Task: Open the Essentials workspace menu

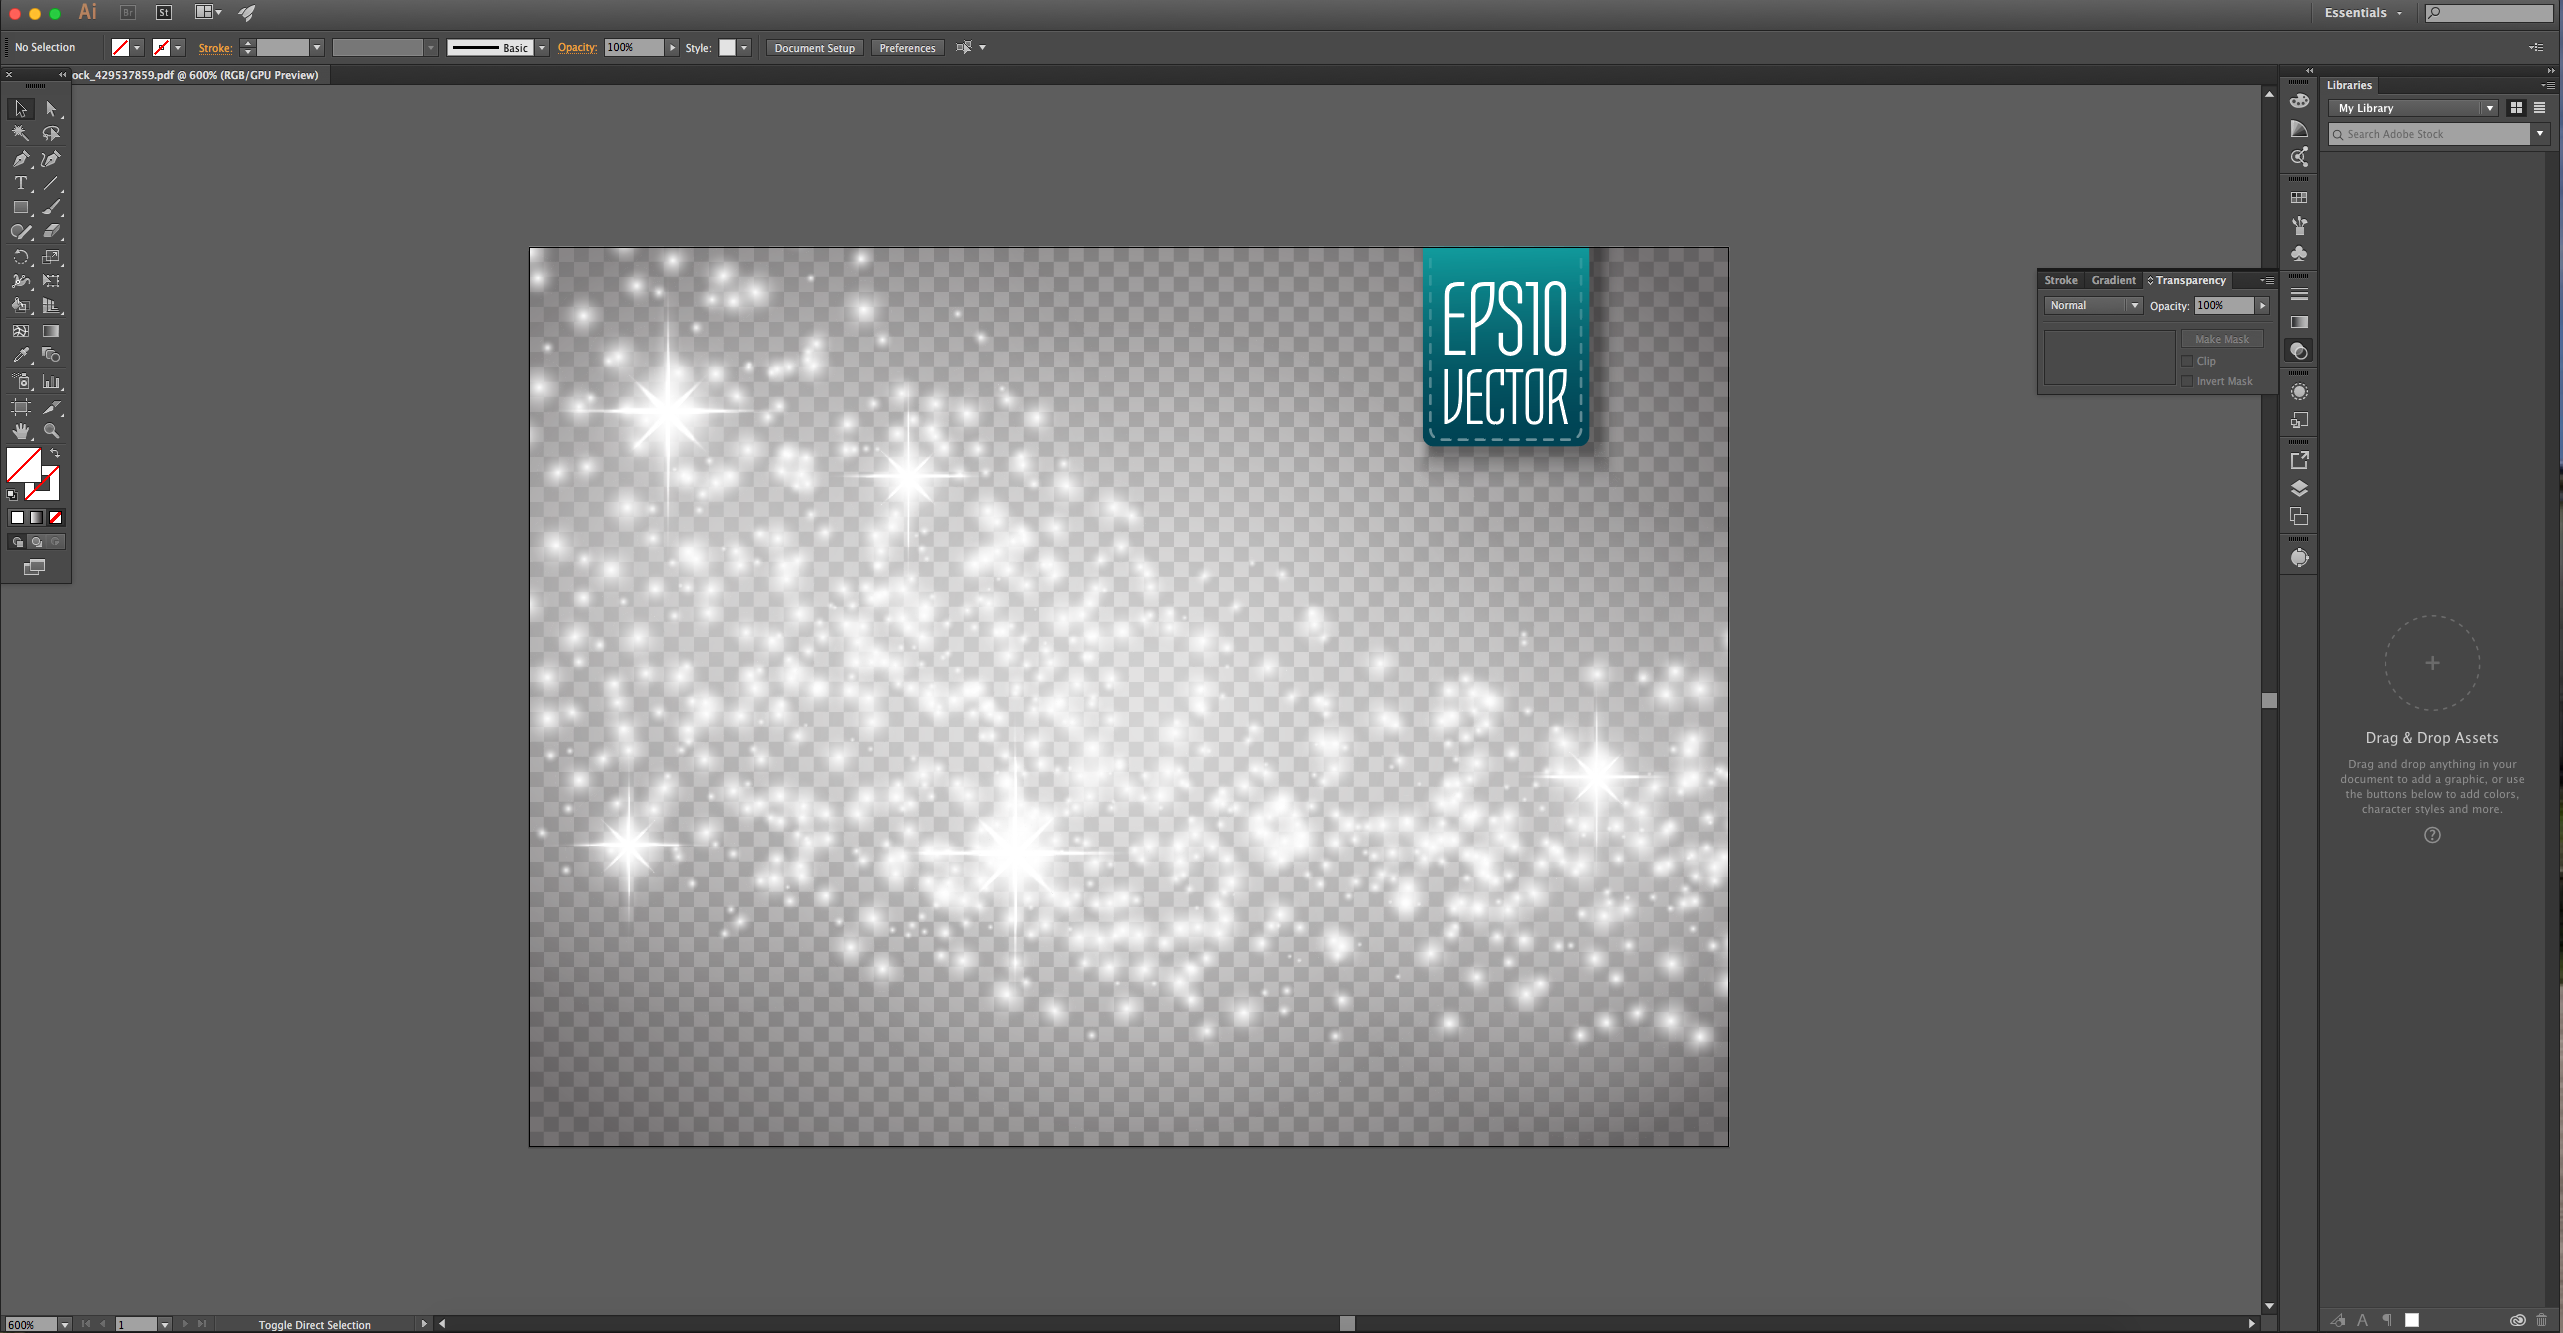Action: tap(2358, 12)
